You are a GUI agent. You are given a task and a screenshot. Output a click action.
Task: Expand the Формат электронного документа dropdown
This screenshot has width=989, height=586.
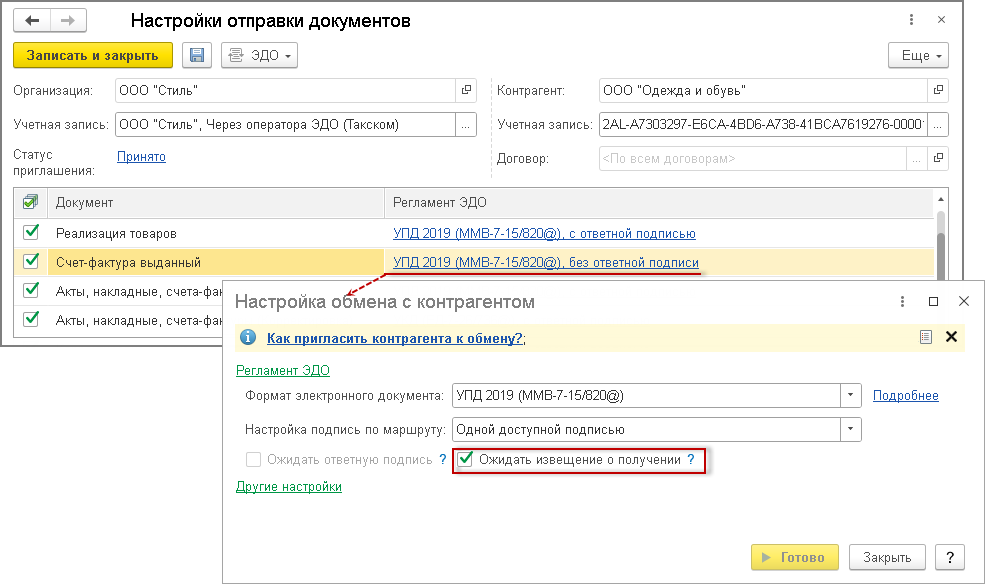click(850, 396)
